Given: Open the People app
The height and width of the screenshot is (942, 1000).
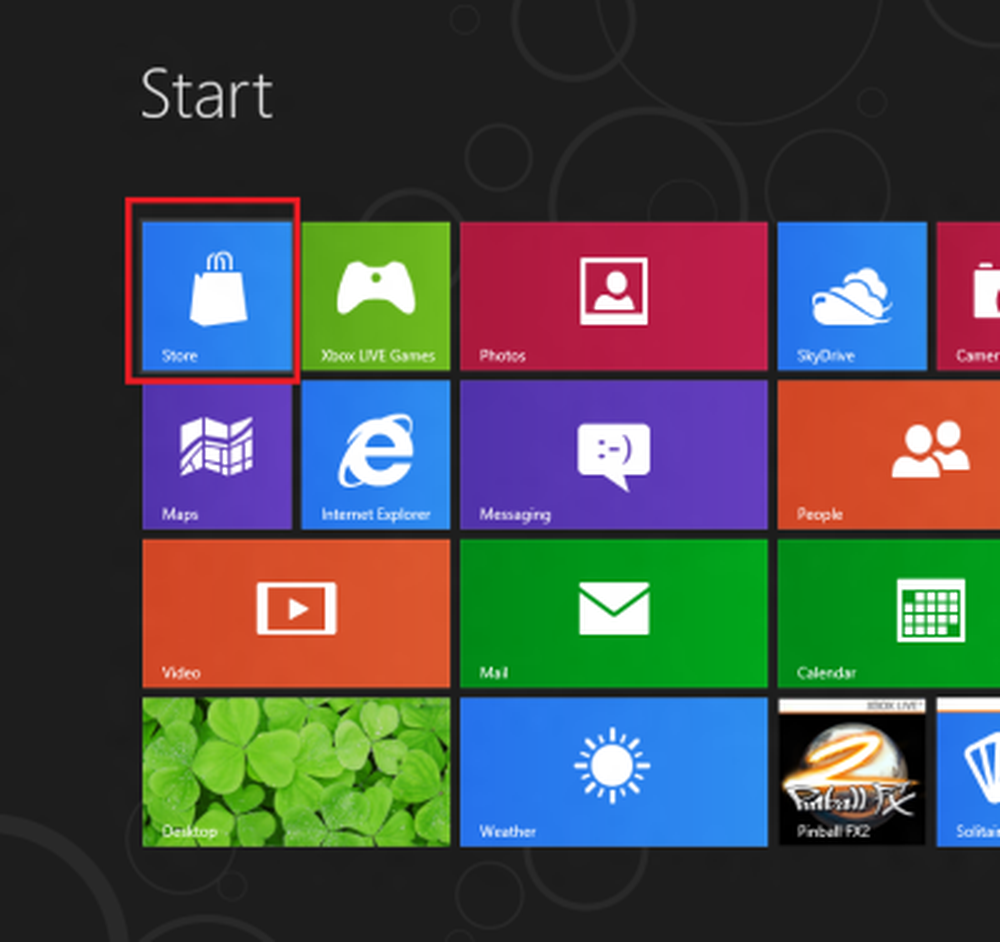Looking at the screenshot, I should pos(887,455).
